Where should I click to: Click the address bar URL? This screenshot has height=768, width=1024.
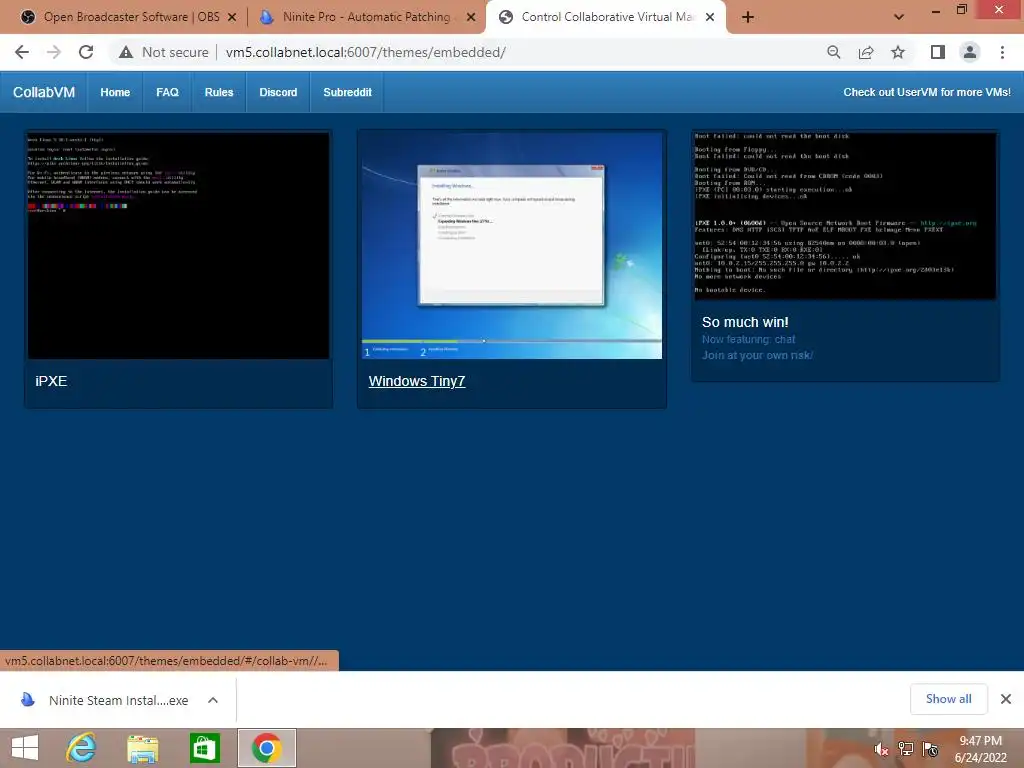tap(366, 52)
